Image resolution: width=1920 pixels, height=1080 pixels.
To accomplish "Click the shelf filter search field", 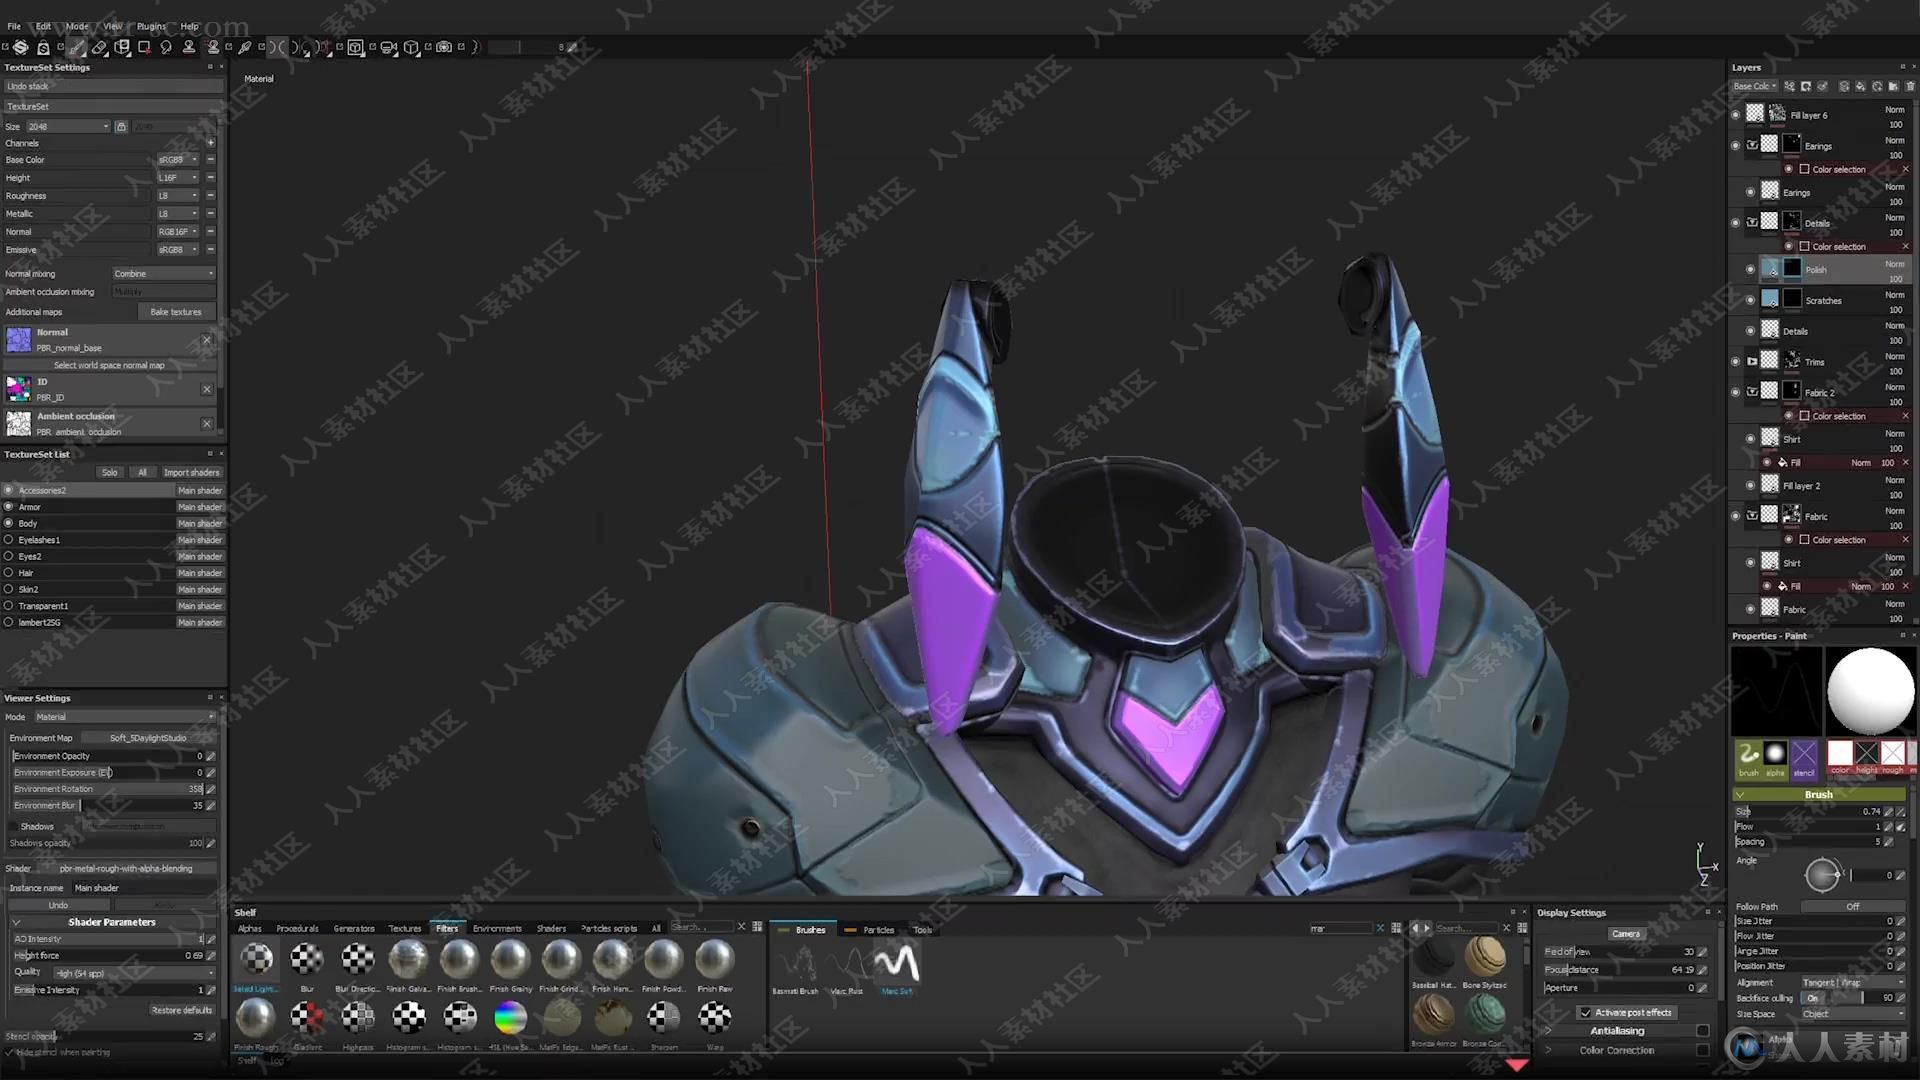I will (701, 927).
